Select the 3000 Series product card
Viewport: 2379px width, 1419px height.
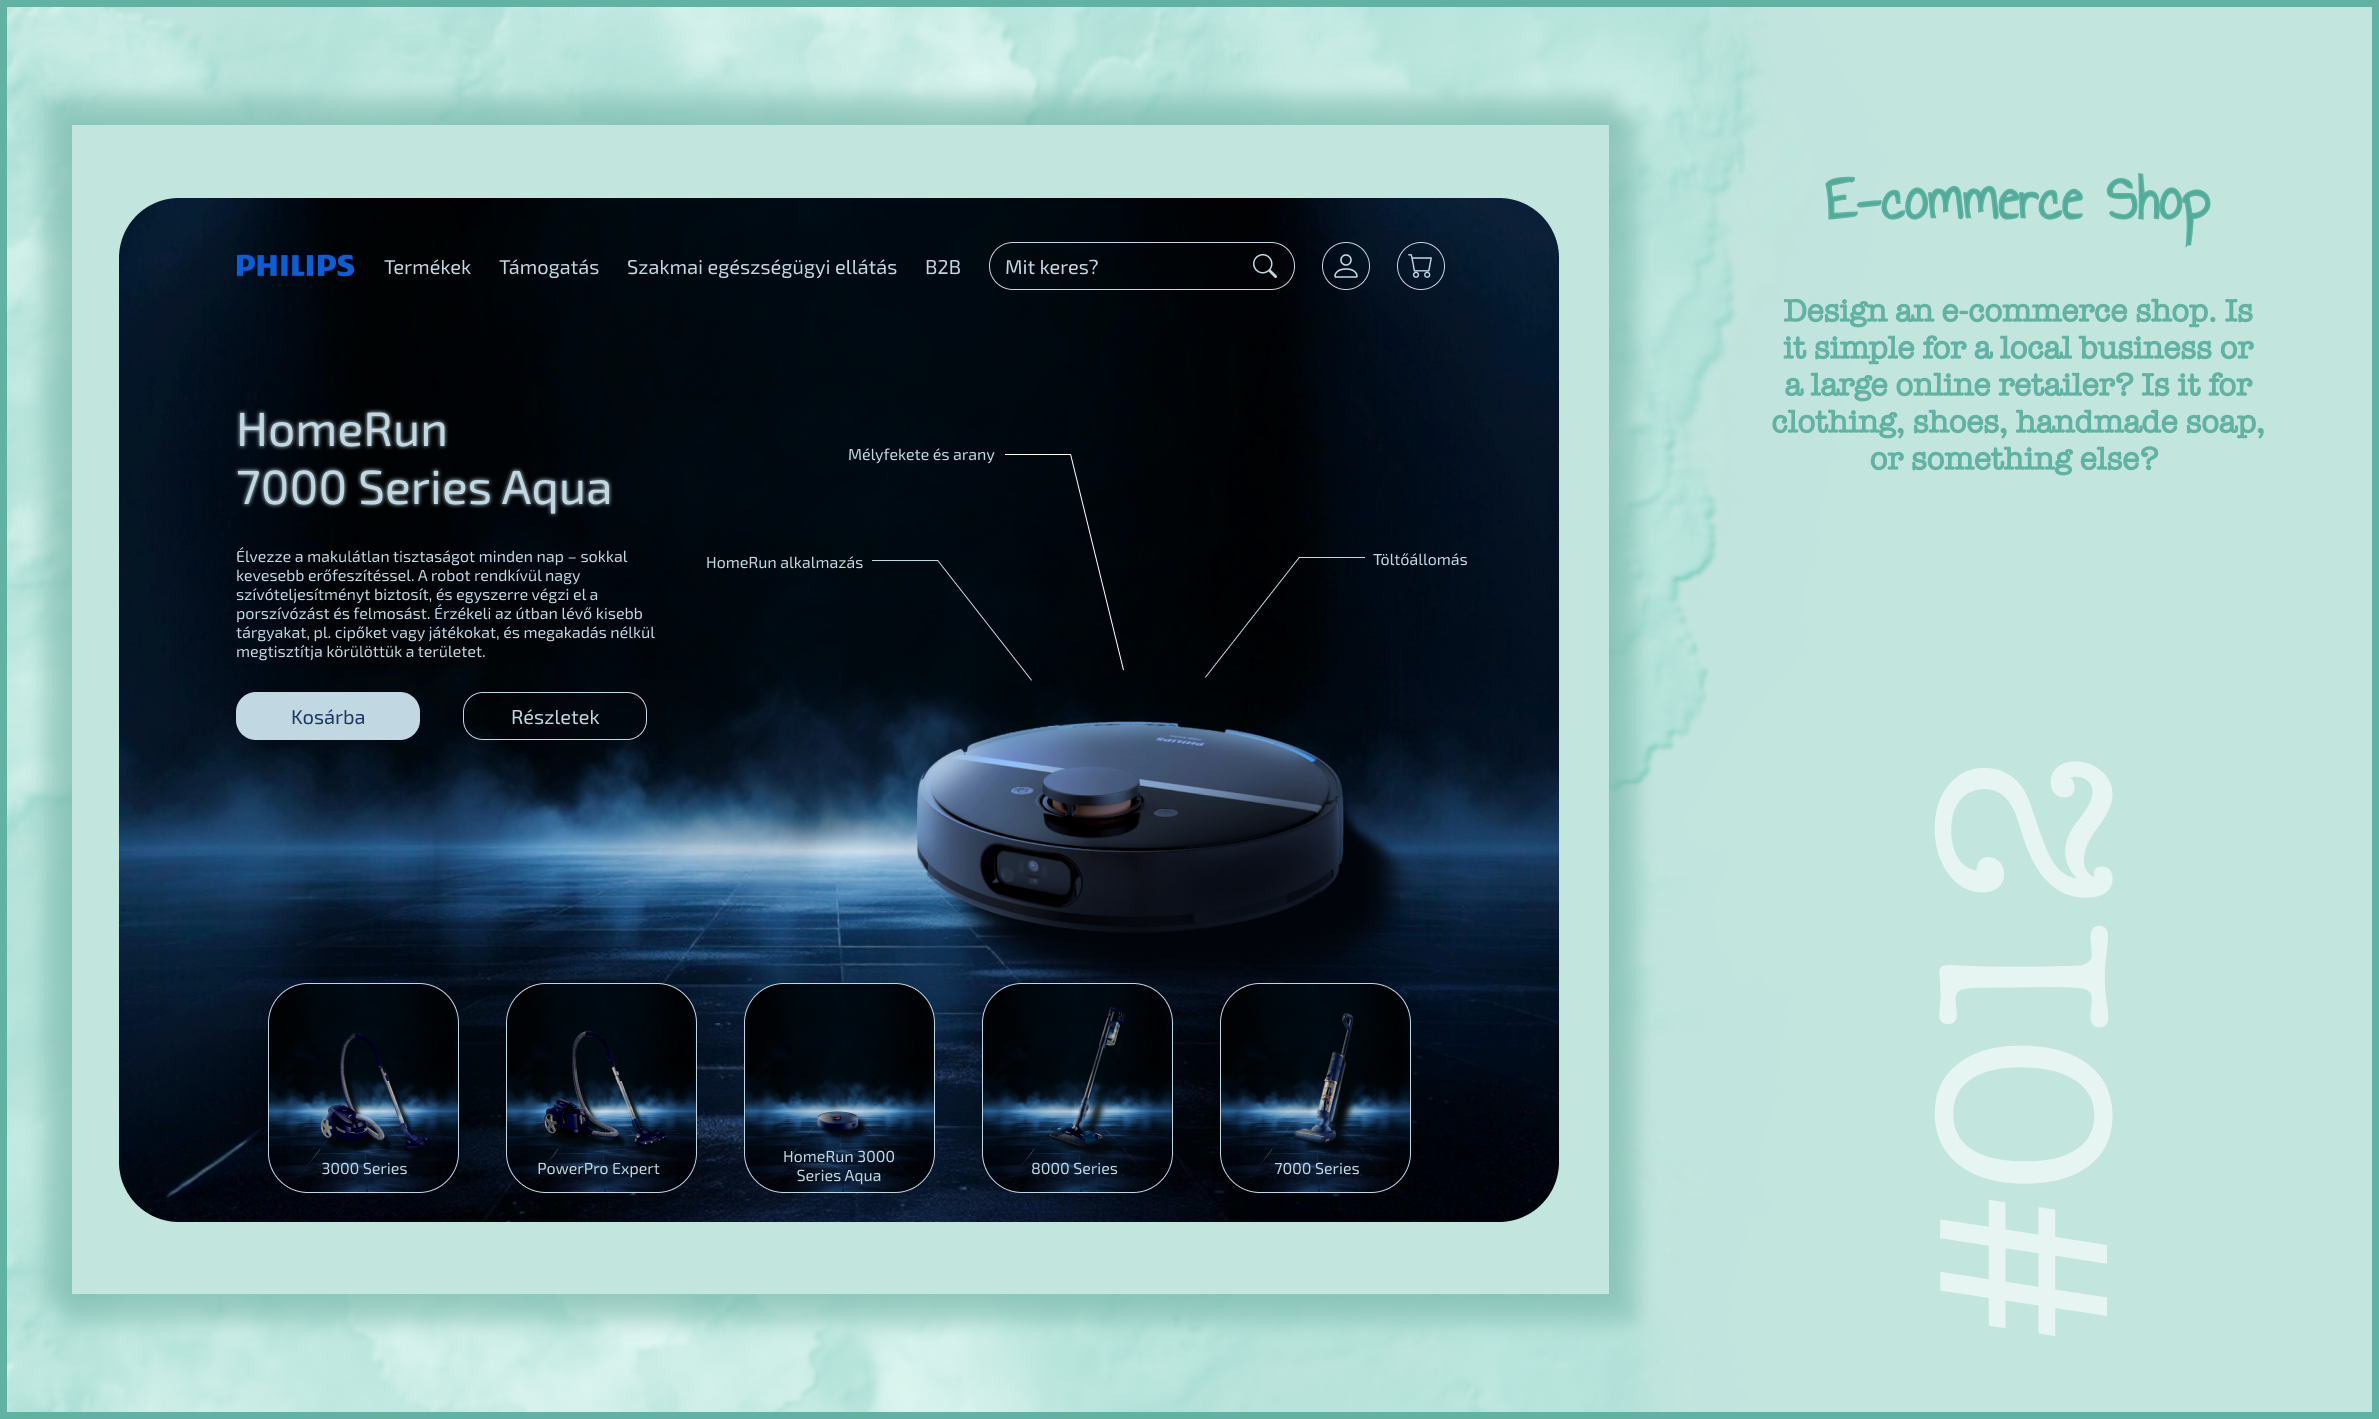point(363,1087)
